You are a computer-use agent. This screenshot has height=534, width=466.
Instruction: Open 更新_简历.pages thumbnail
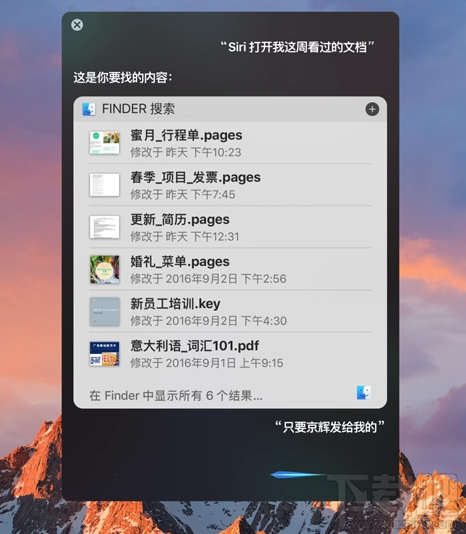(105, 227)
